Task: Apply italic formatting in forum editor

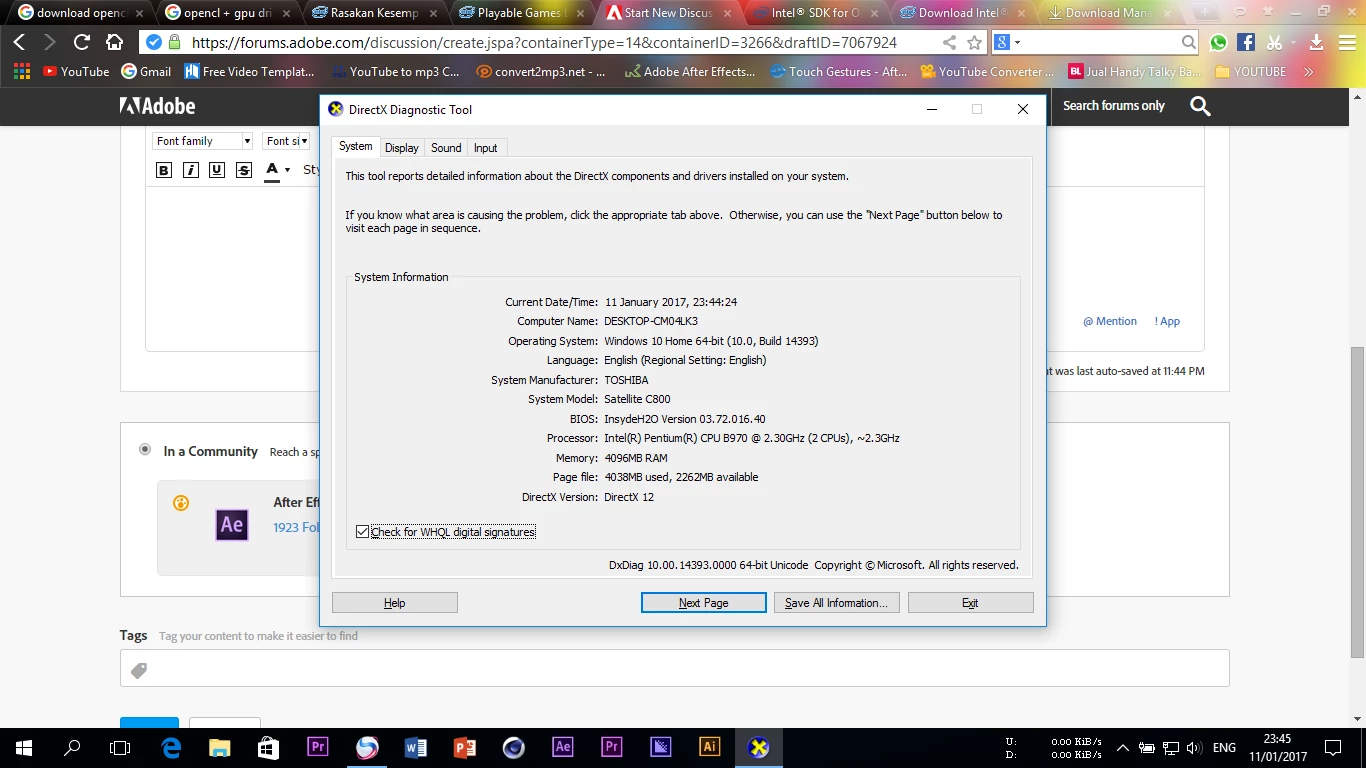Action: pyautogui.click(x=190, y=170)
